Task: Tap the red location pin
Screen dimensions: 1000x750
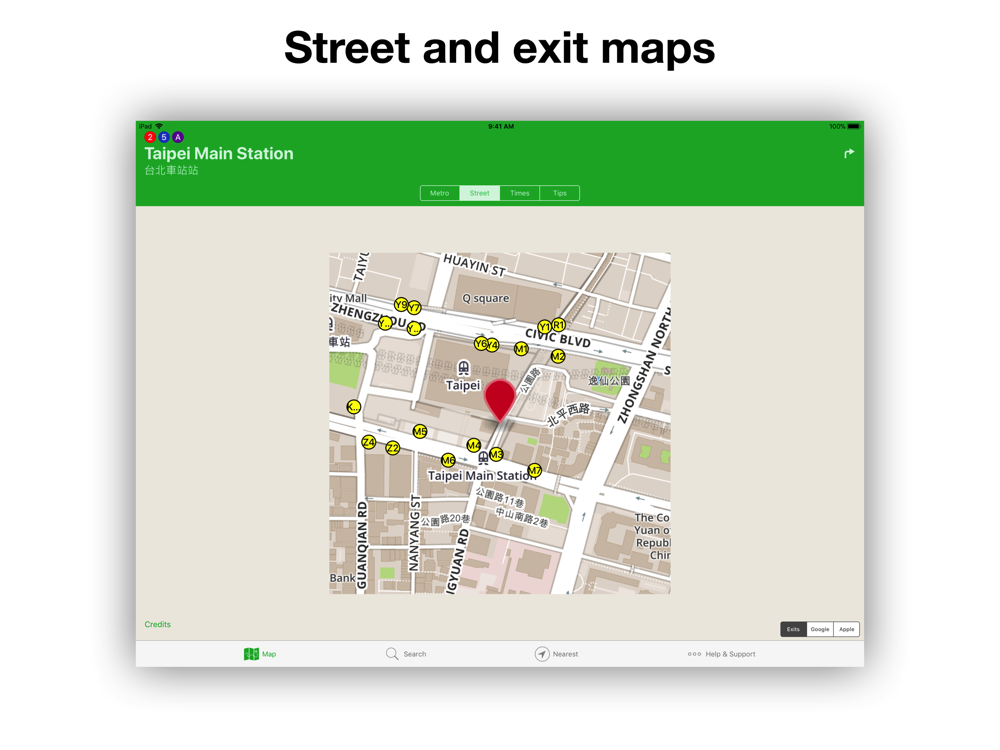Action: (x=499, y=399)
